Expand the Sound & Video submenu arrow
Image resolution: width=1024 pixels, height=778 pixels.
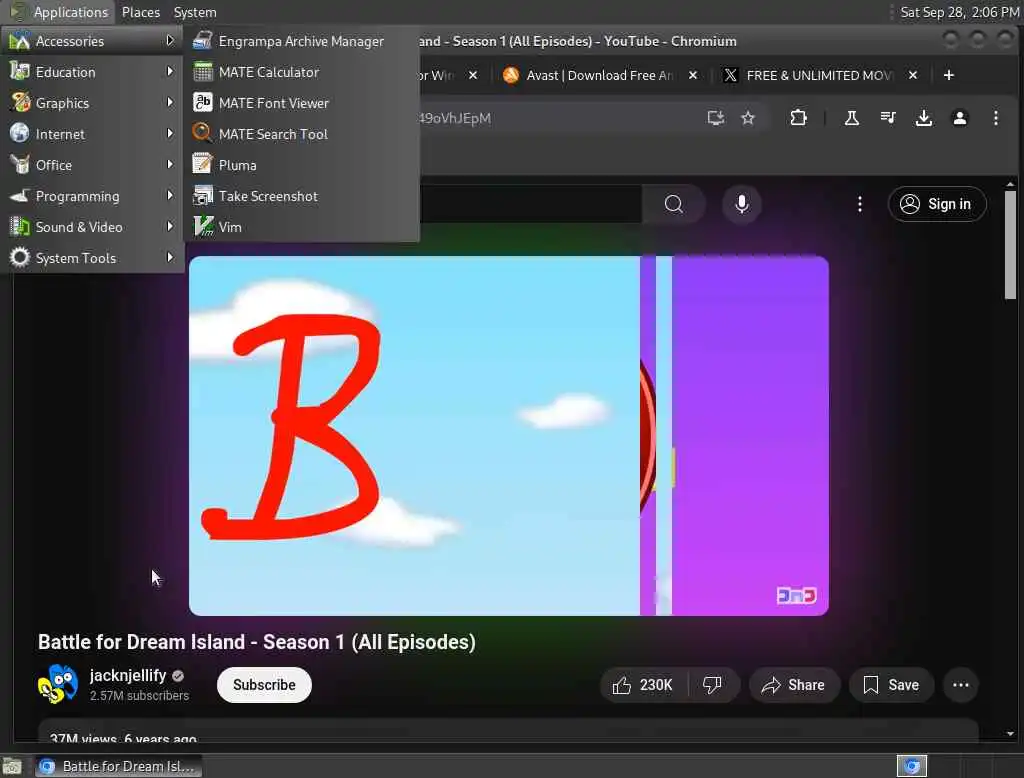coord(170,227)
